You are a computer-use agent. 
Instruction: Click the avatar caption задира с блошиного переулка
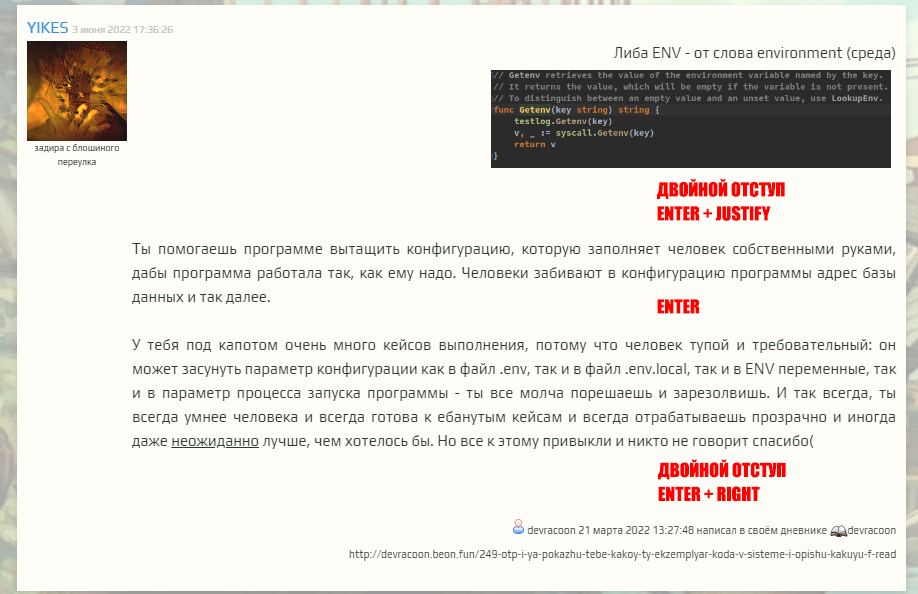[77, 154]
